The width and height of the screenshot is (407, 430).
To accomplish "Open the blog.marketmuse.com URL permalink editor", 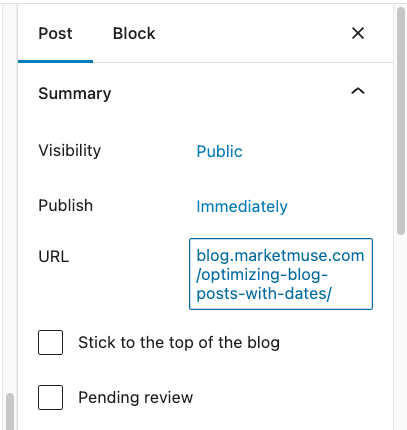I will click(x=281, y=274).
